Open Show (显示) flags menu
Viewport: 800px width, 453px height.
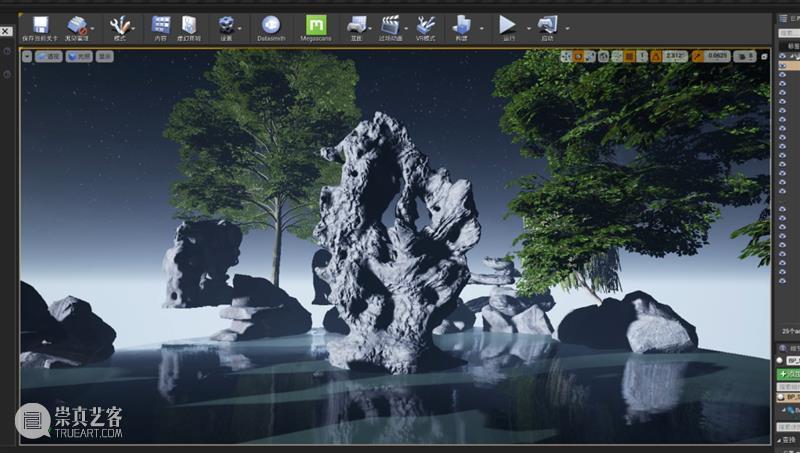click(105, 57)
